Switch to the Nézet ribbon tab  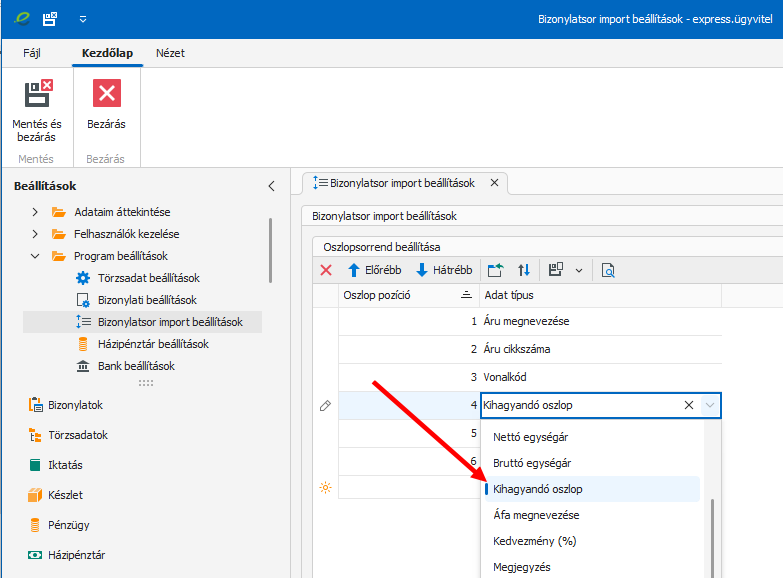171,53
